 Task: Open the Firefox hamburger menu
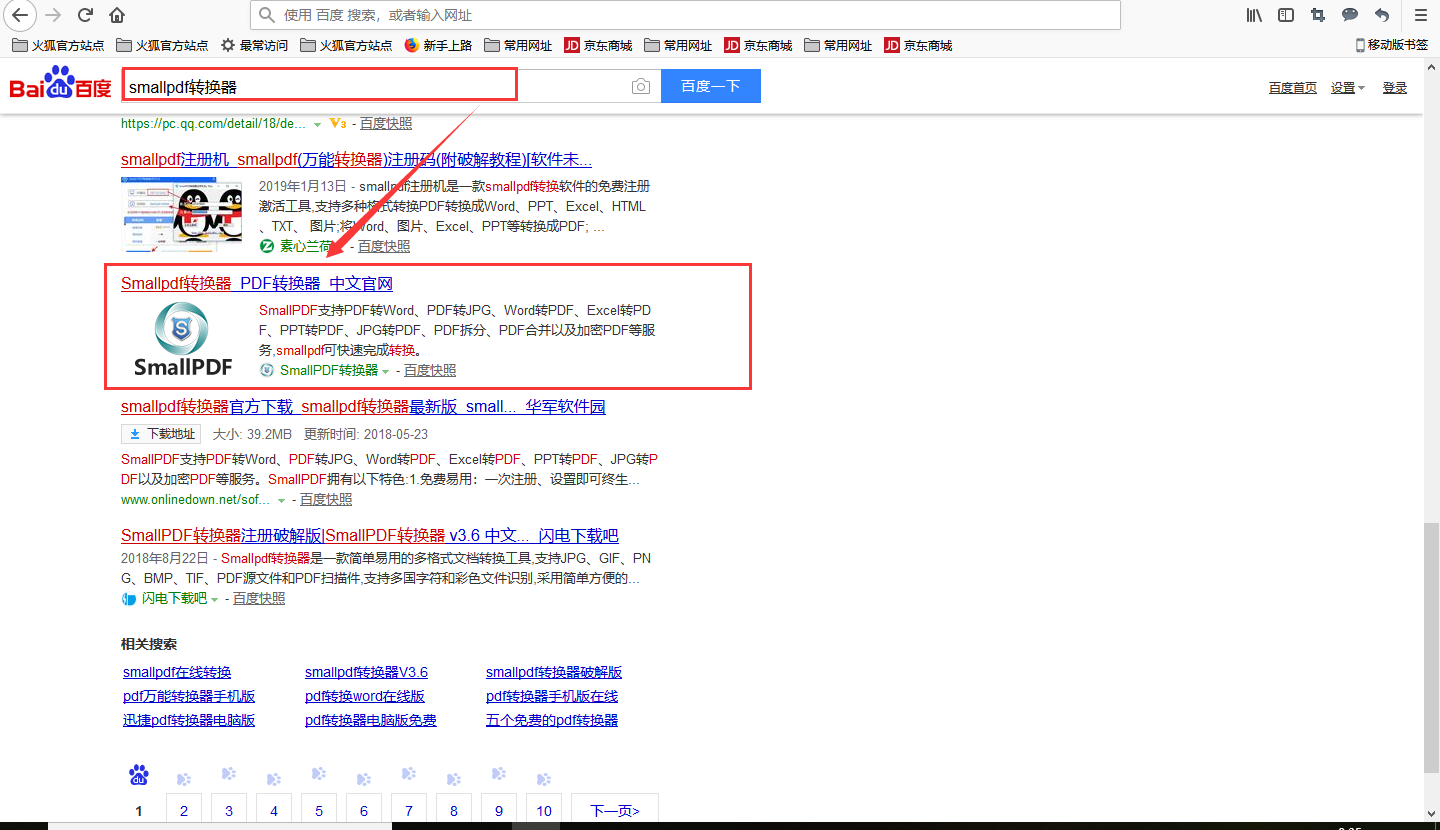[1420, 15]
